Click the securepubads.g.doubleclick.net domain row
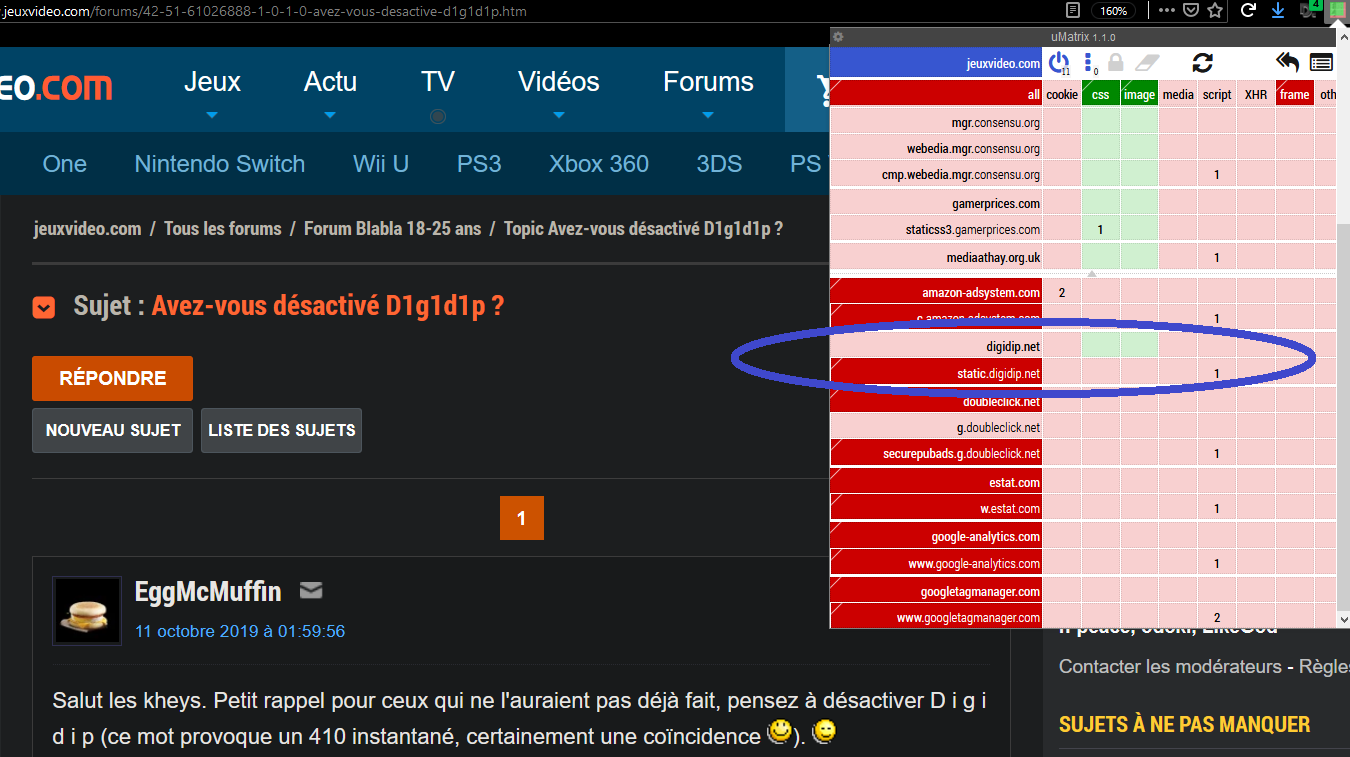The image size is (1350, 757). pos(936,453)
